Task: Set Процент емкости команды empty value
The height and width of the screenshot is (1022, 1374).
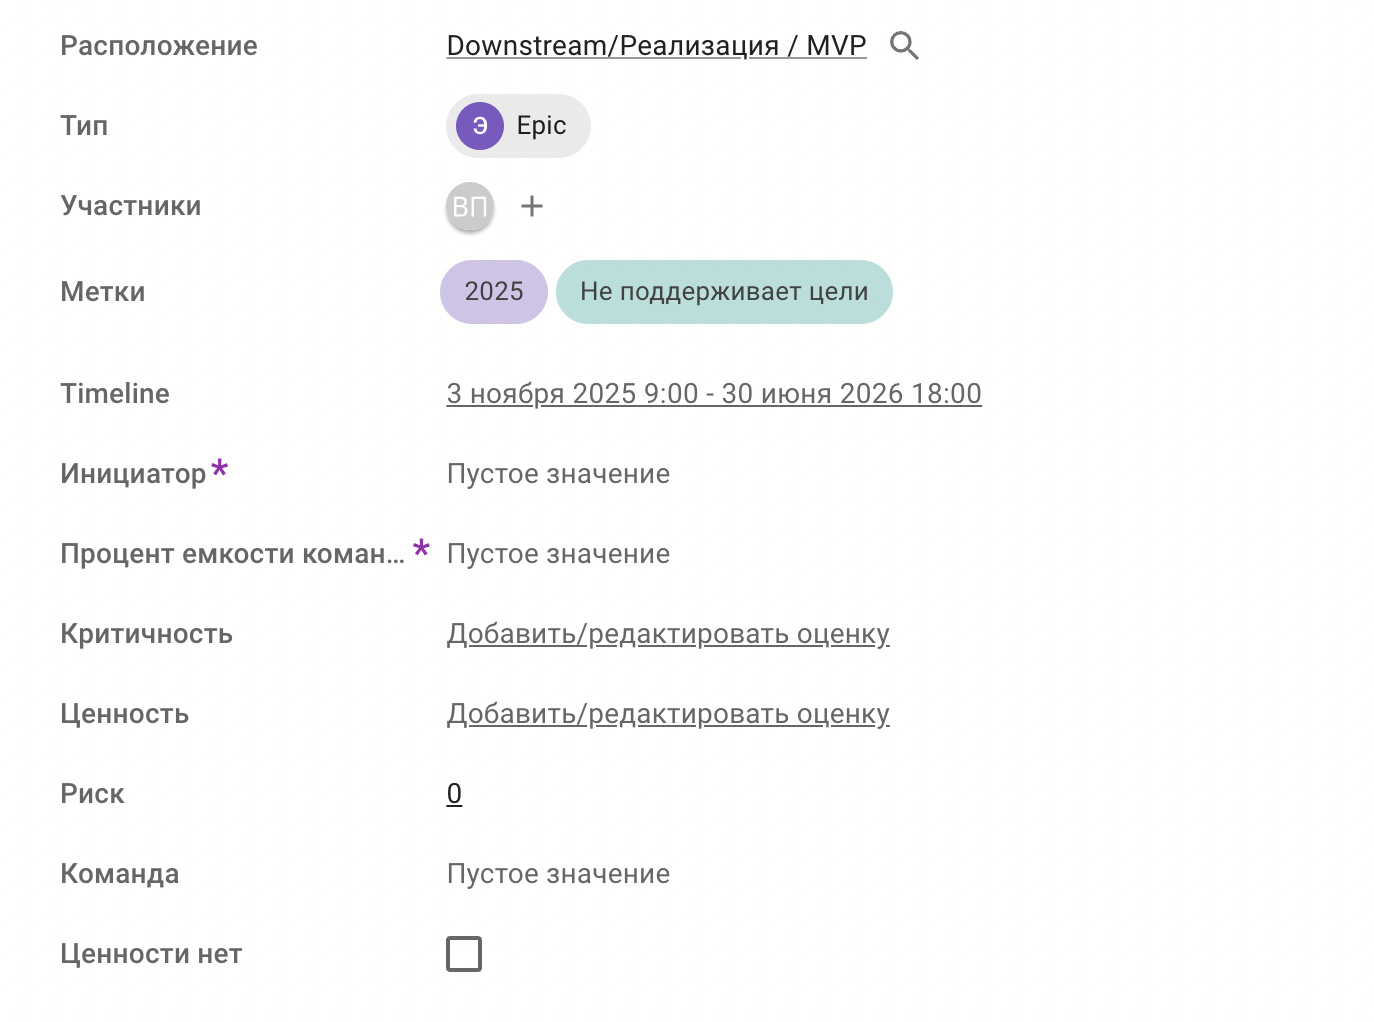Action: tap(558, 554)
